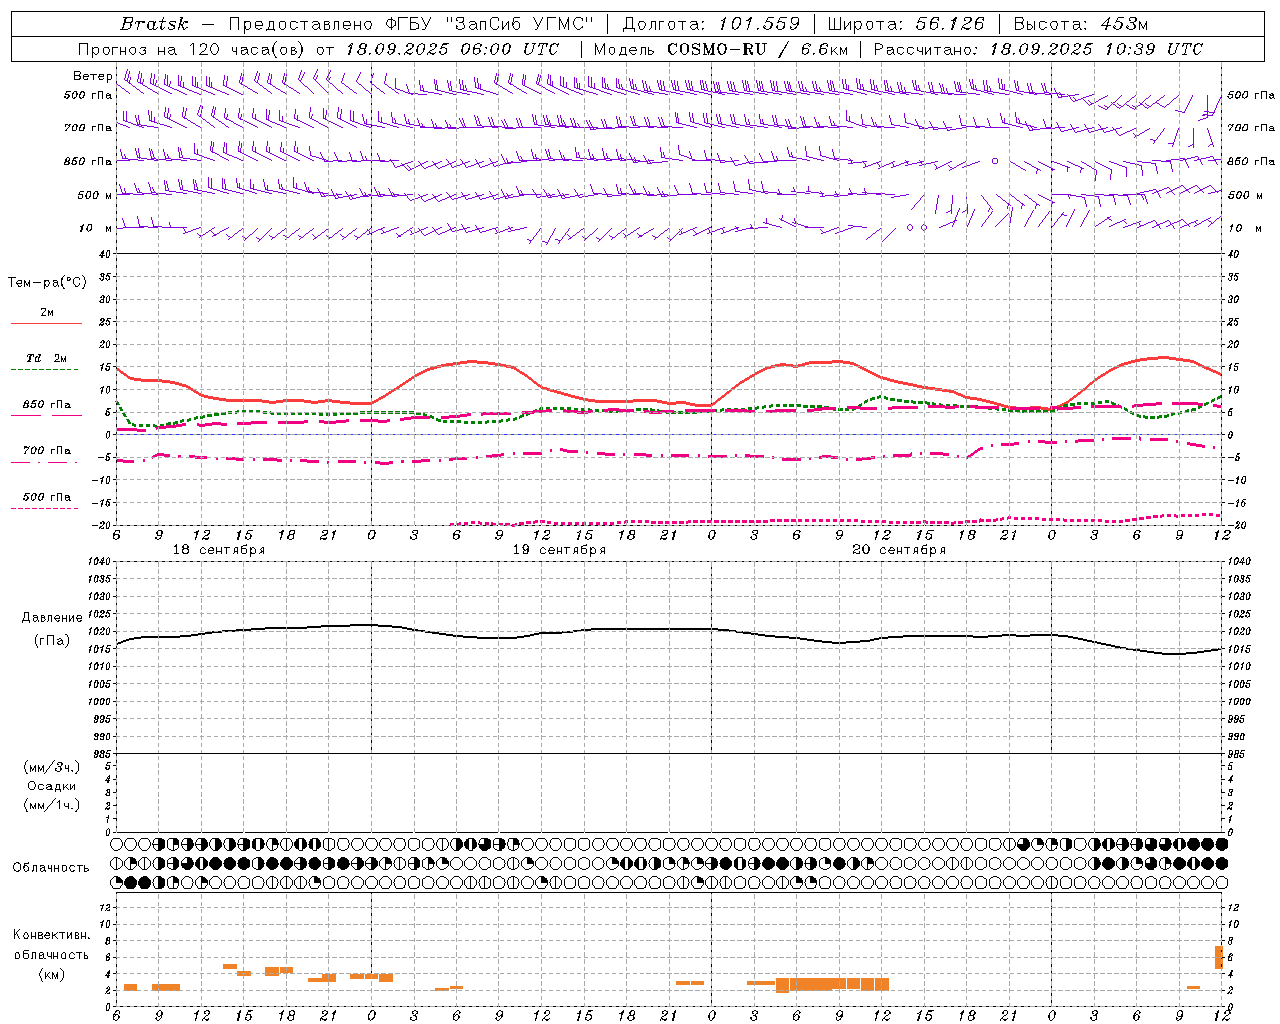Click the latitude value Широта: 56.126
The height and width of the screenshot is (1024, 1280).
pyautogui.click(x=906, y=24)
